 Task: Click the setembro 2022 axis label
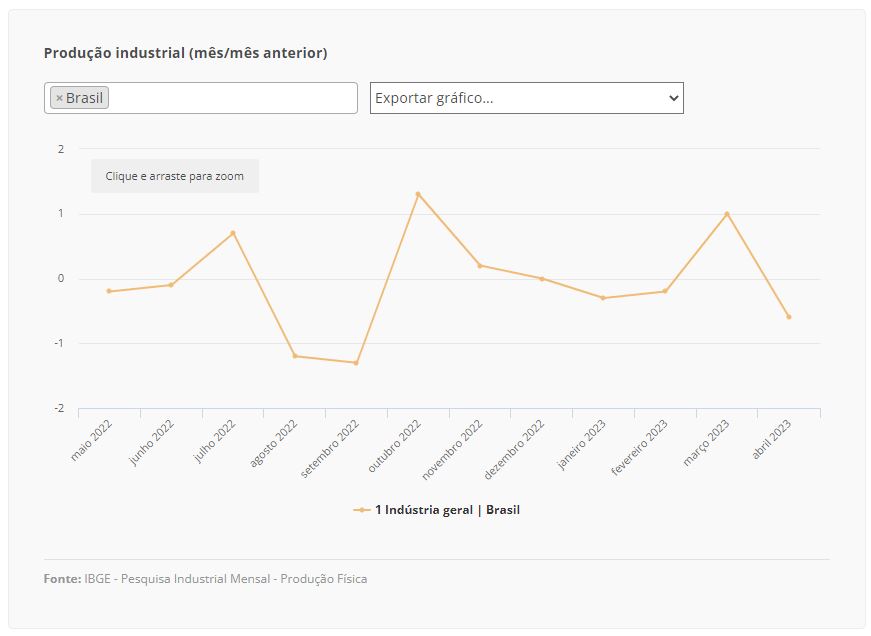(x=330, y=449)
